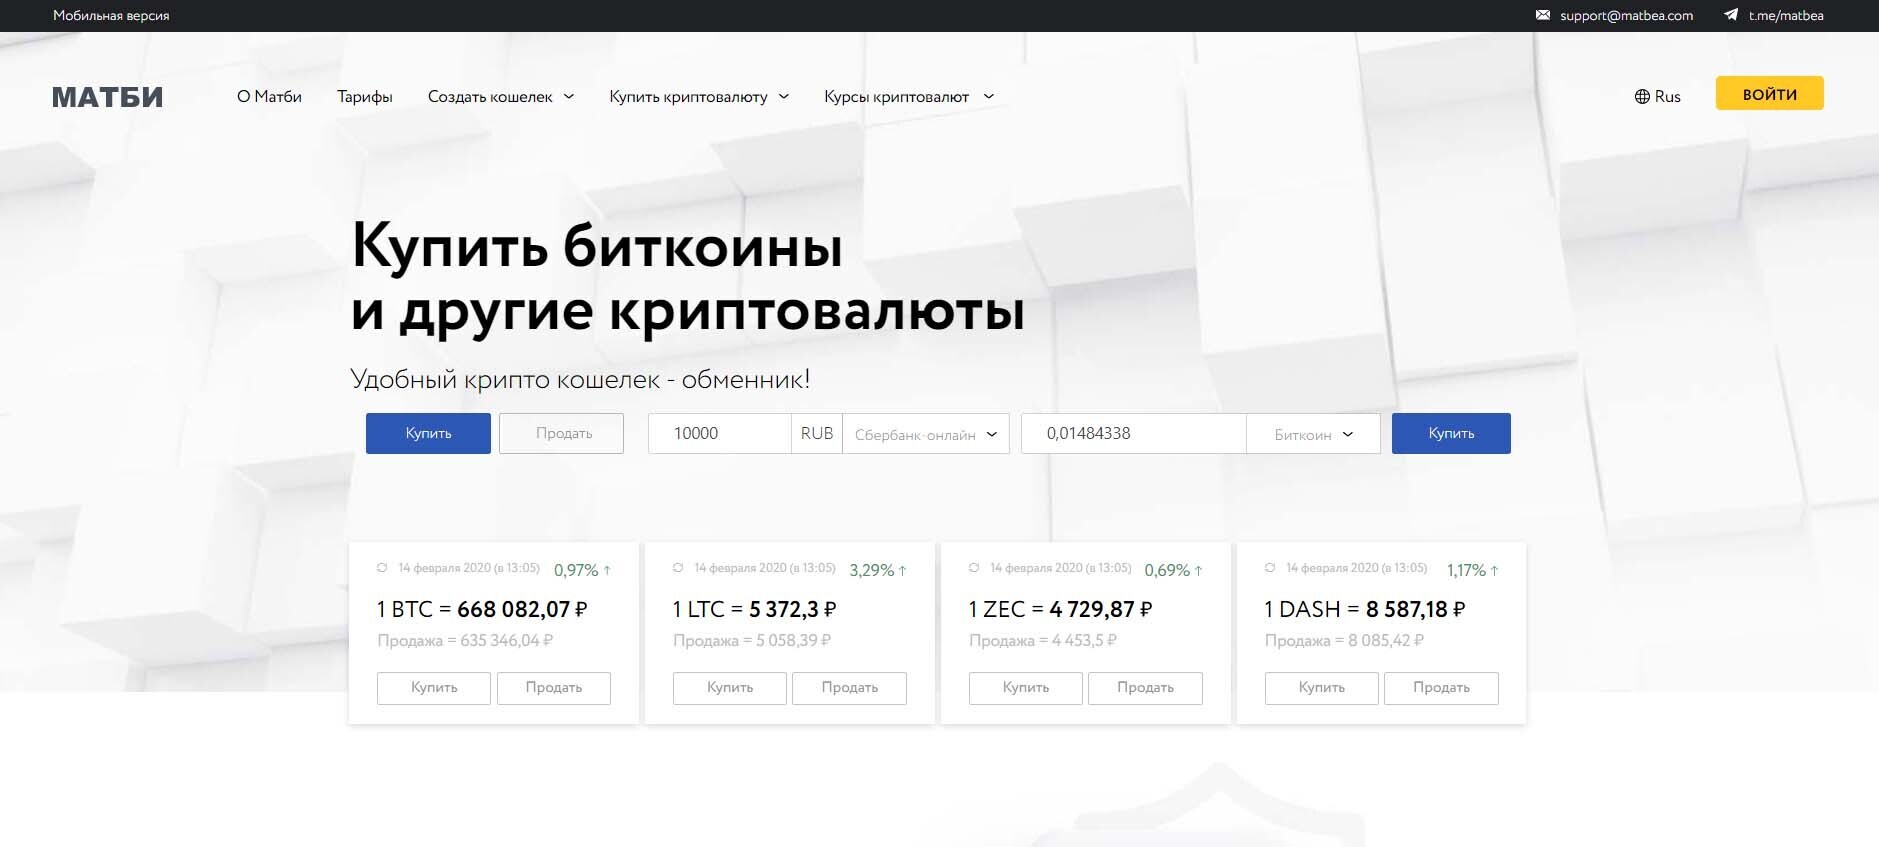The height and width of the screenshot is (847, 1879).
Task: Open the Биткоин currency dropdown
Action: point(1312,434)
